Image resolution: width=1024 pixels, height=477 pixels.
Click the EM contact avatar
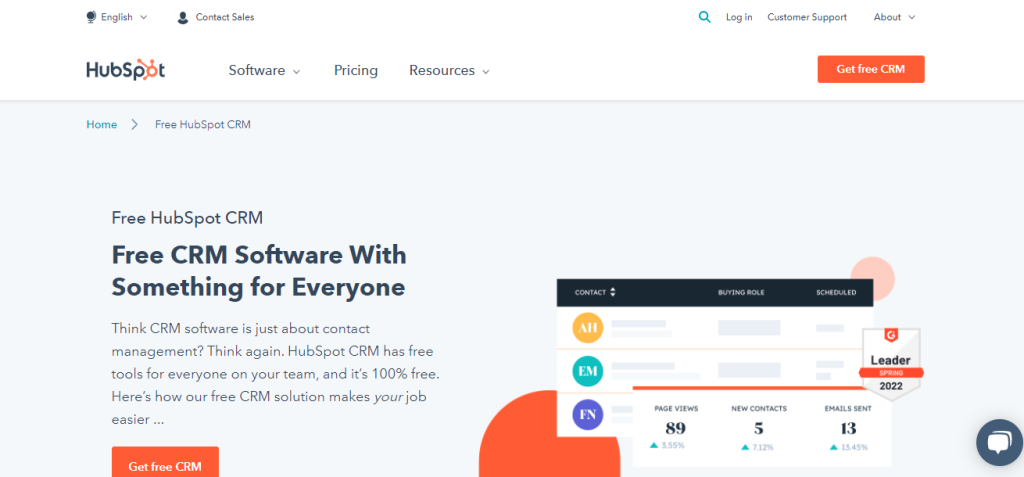[588, 371]
